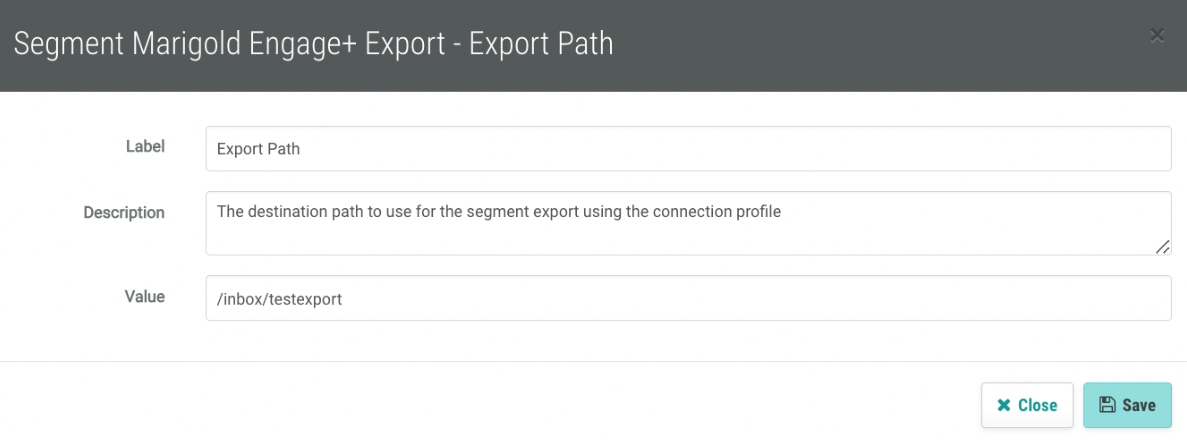The image size is (1187, 443).
Task: Focus the Value input field
Action: pyautogui.click(x=688, y=298)
